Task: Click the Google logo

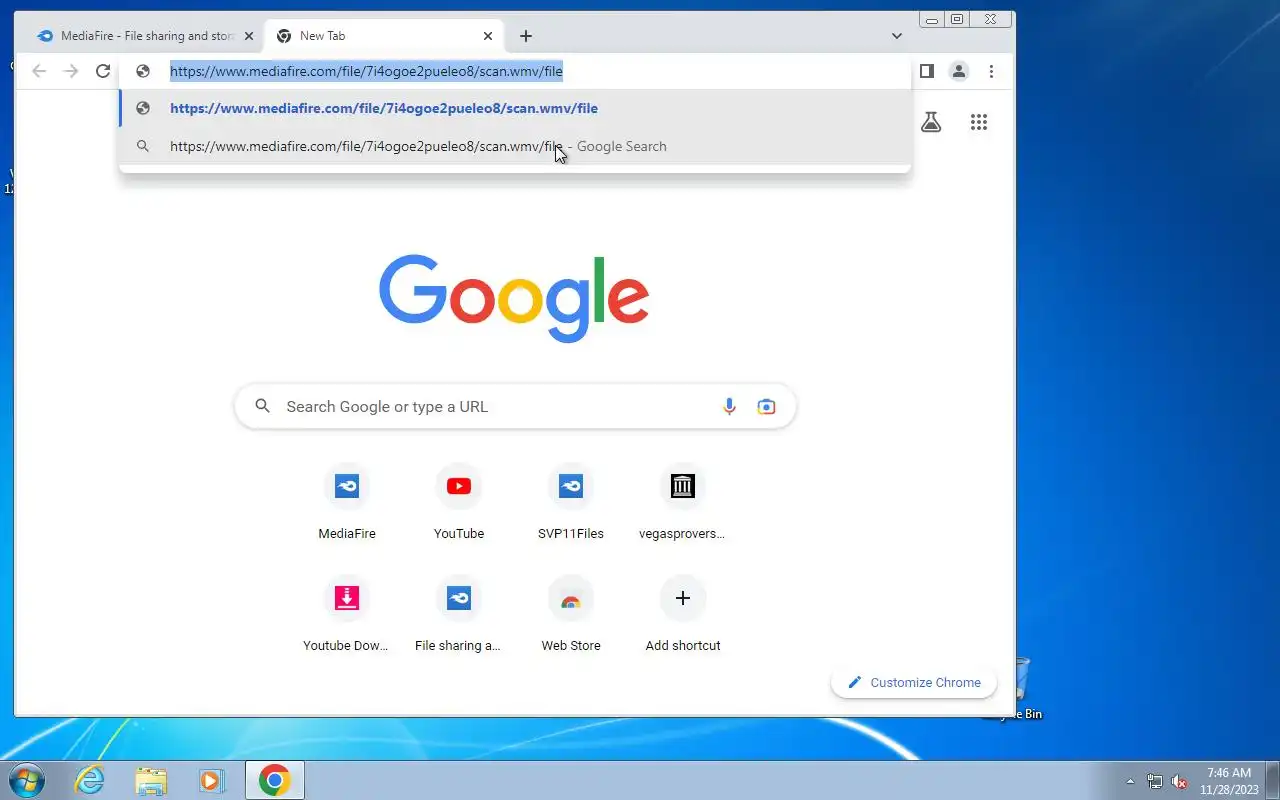Action: pyautogui.click(x=515, y=298)
